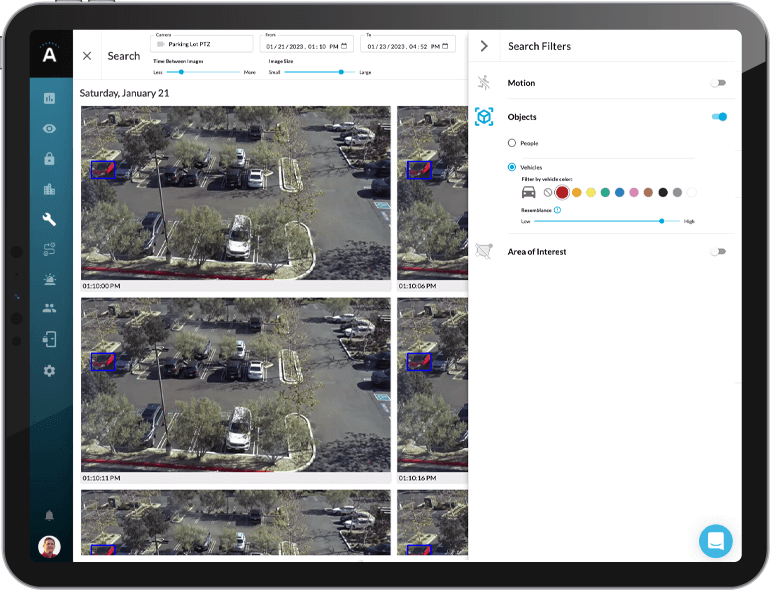Adjust the Resemblance slider handle
Viewport: 770px width, 590px height.
tap(662, 221)
